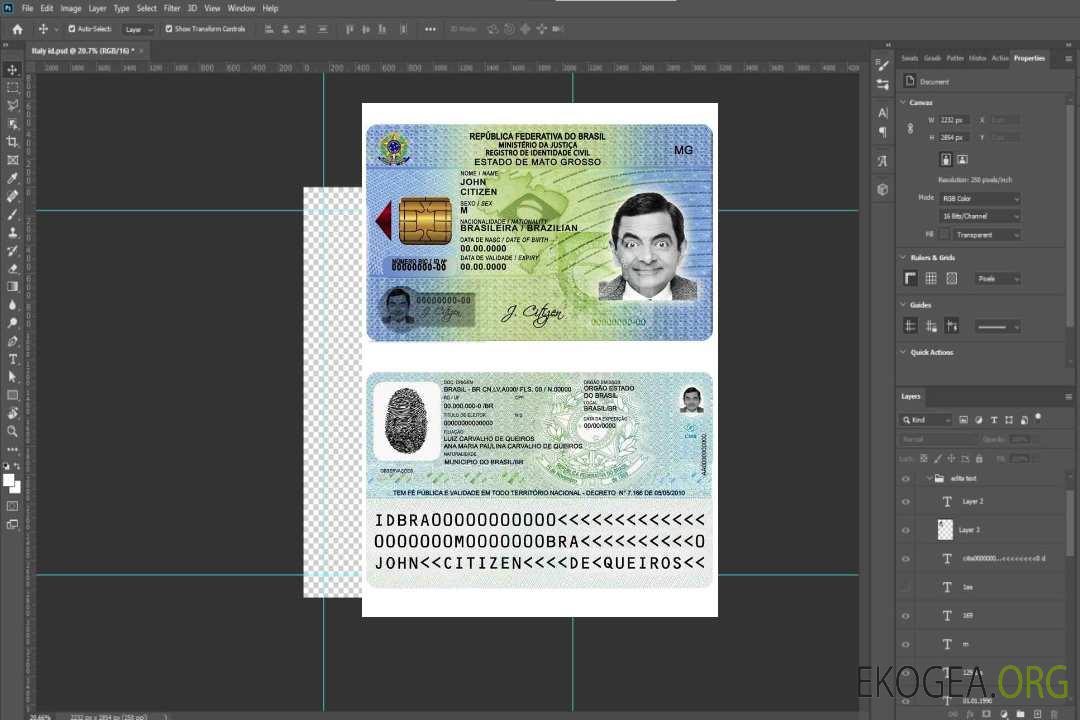Open the 16 Bits/Channel dropdown
Screen dimensions: 1080x720
980,216
